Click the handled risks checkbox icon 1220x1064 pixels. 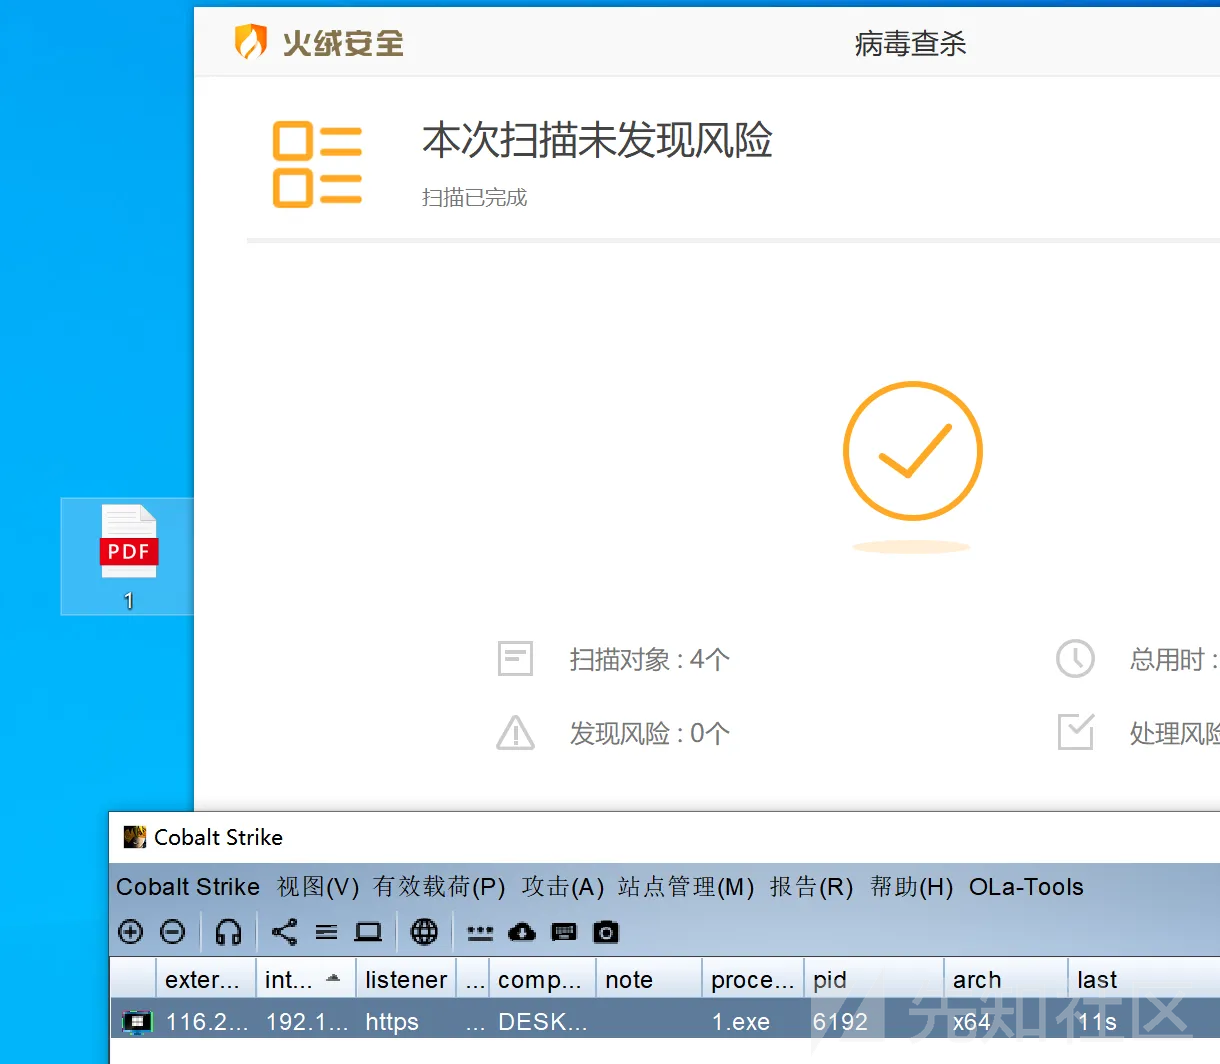1076,732
